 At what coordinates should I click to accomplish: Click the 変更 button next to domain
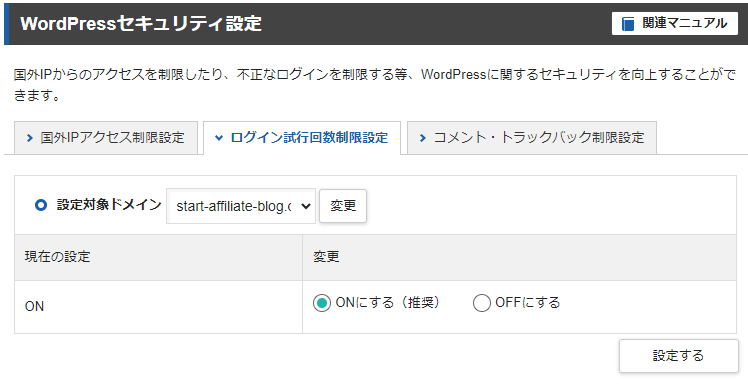343,206
